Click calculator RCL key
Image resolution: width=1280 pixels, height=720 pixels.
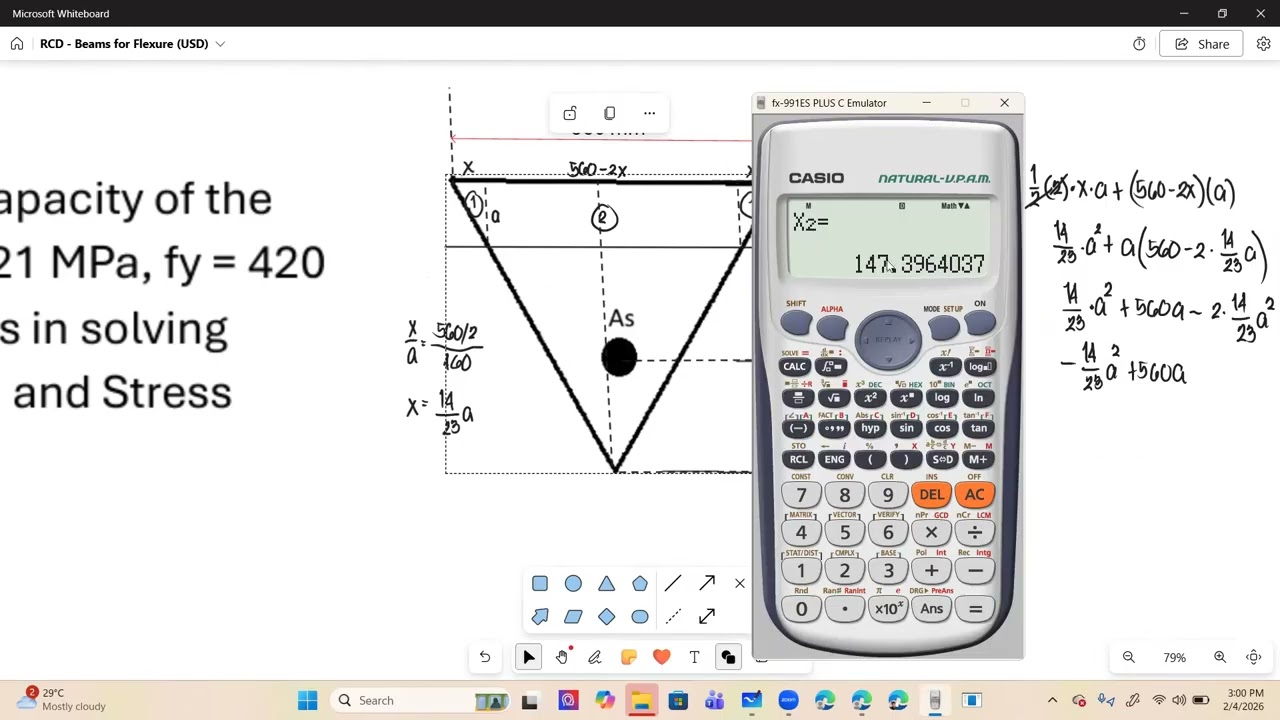(798, 460)
